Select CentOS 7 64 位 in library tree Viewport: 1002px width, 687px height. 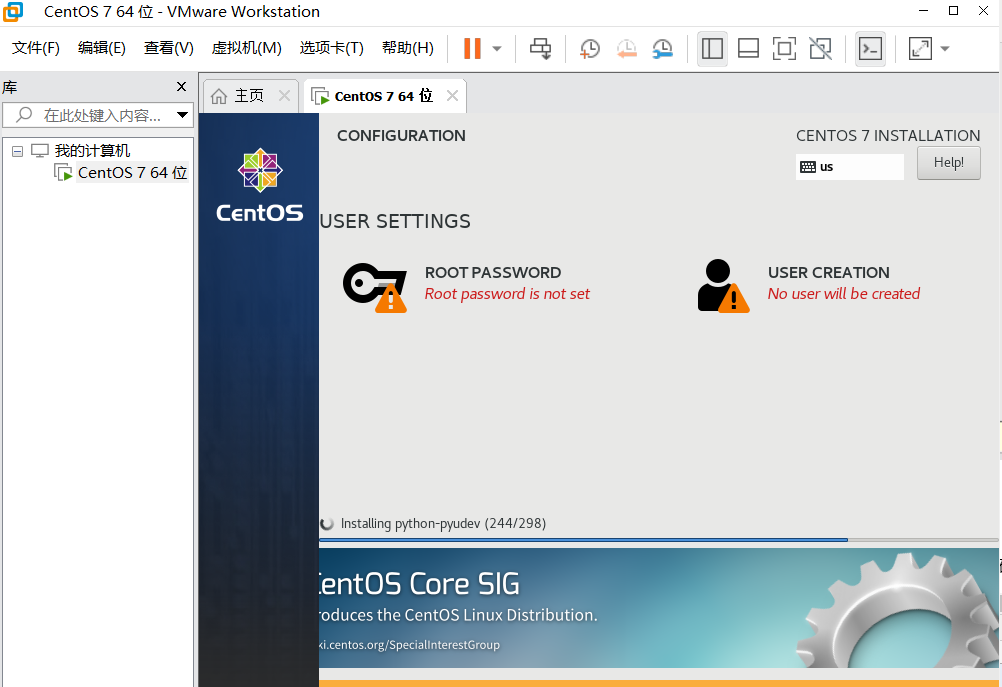click(132, 173)
